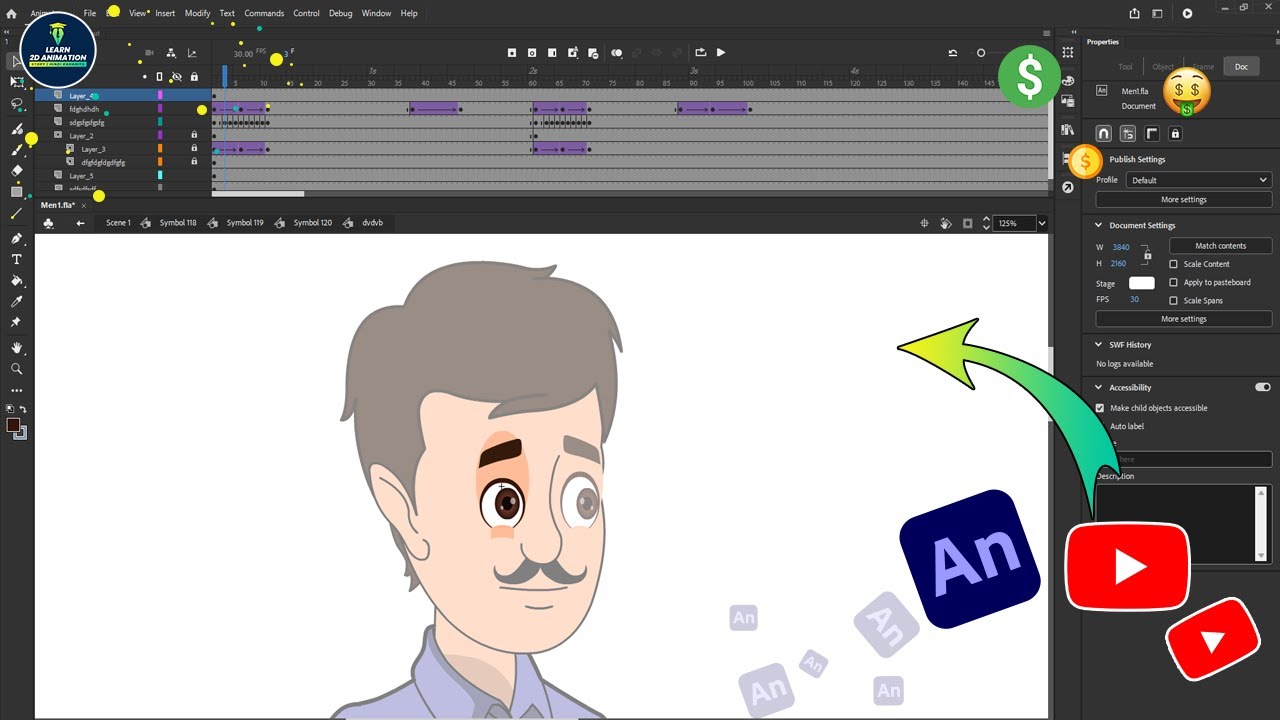Show parenting view in timeline
Screen dimensions: 1280x720
coord(171,53)
